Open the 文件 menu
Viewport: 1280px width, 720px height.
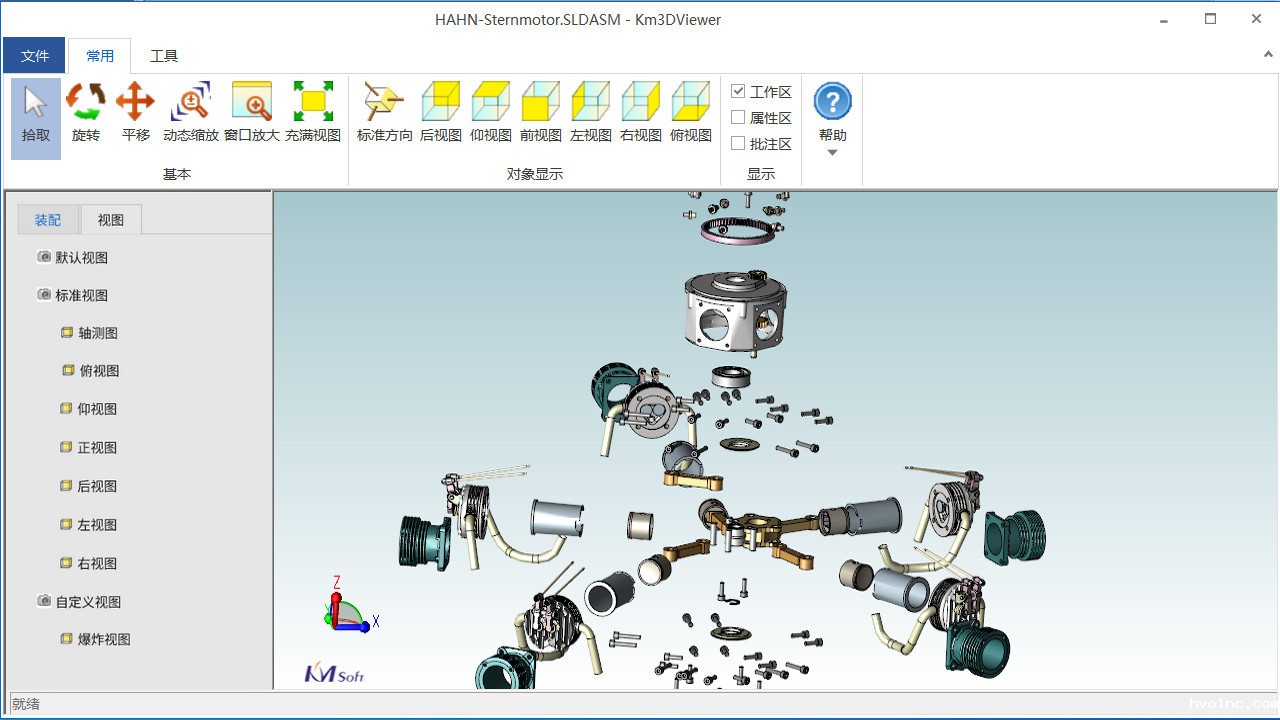tap(35, 56)
